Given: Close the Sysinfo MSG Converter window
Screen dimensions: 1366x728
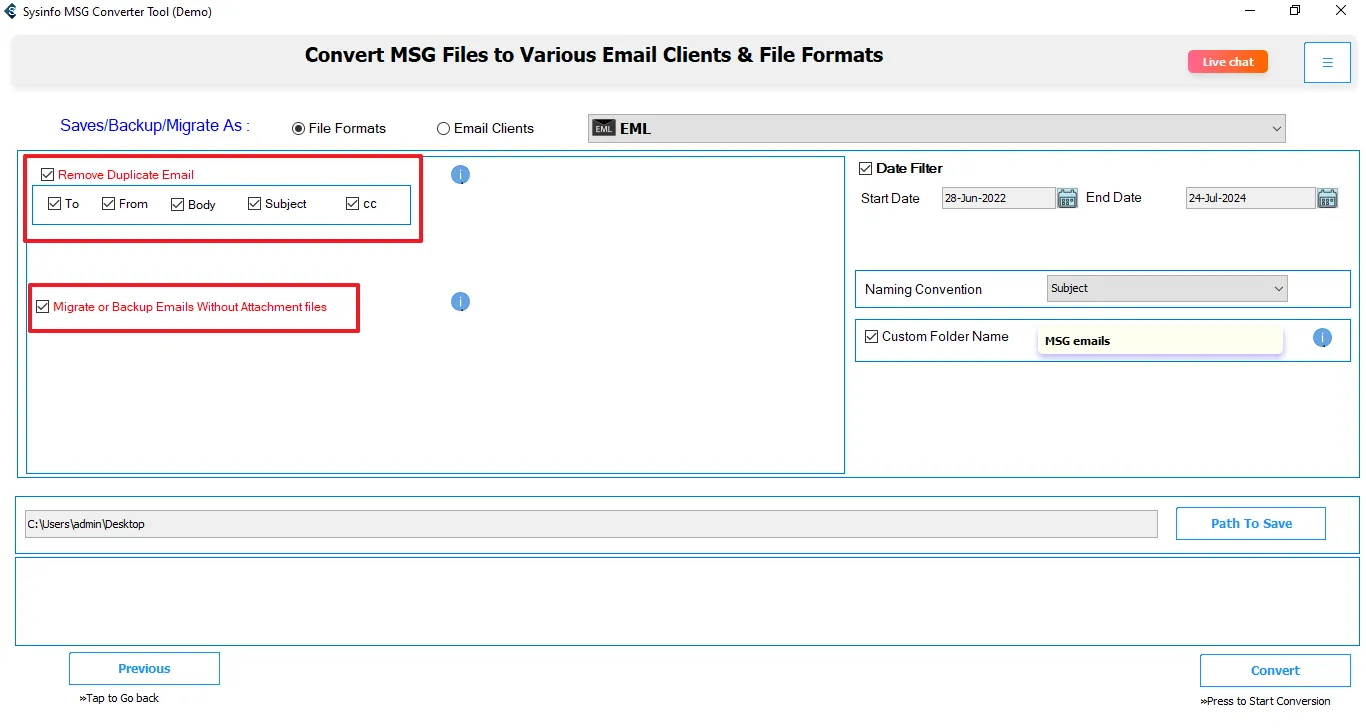Looking at the screenshot, I should pos(1341,11).
